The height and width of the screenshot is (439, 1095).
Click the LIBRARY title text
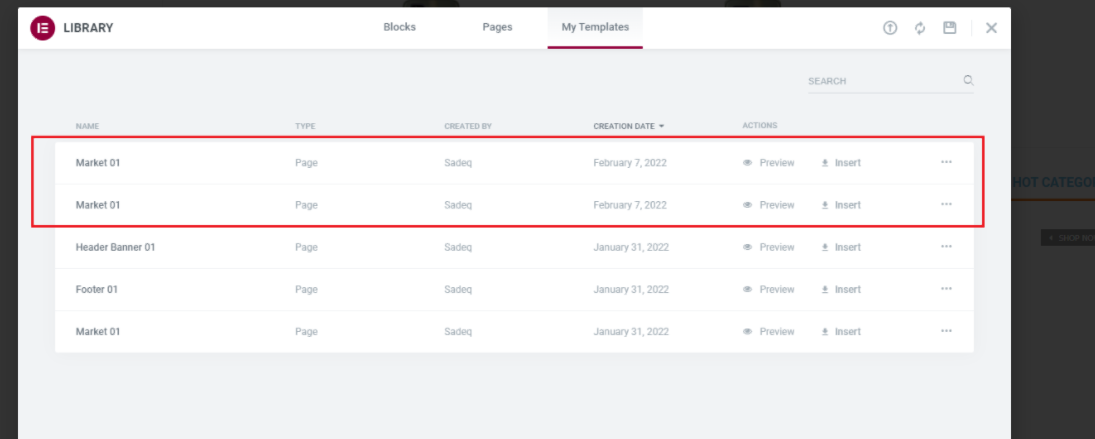coord(88,28)
